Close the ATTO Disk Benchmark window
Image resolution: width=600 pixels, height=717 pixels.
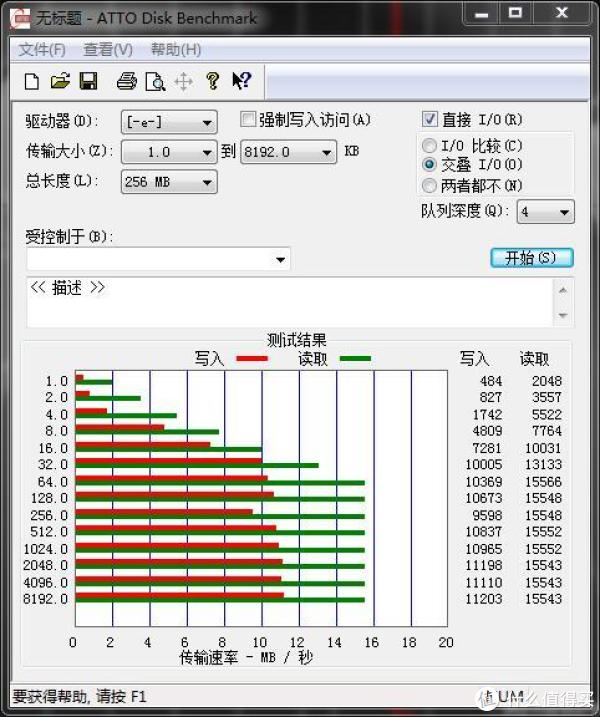click(x=562, y=13)
